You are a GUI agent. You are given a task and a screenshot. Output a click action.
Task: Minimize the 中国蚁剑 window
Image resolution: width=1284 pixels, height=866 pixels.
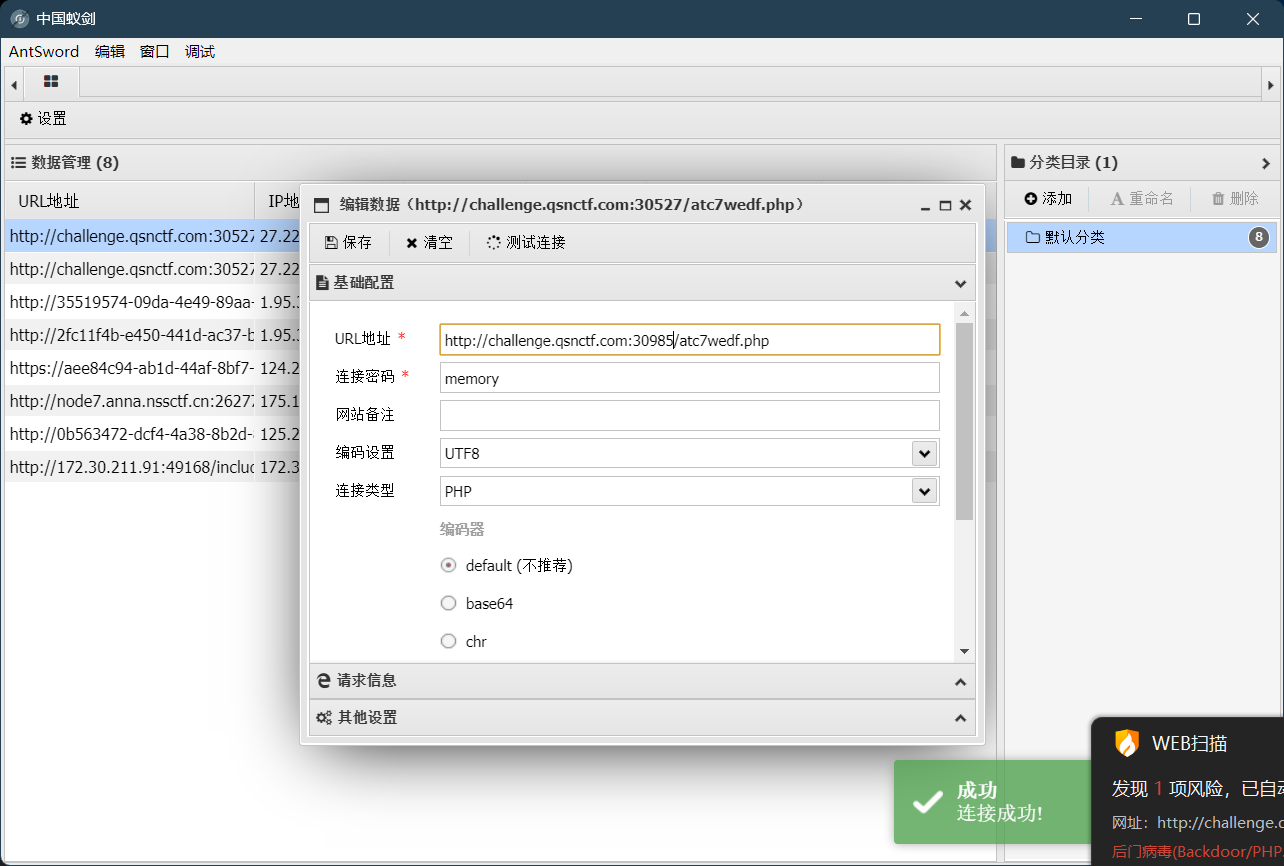click(x=1135, y=19)
